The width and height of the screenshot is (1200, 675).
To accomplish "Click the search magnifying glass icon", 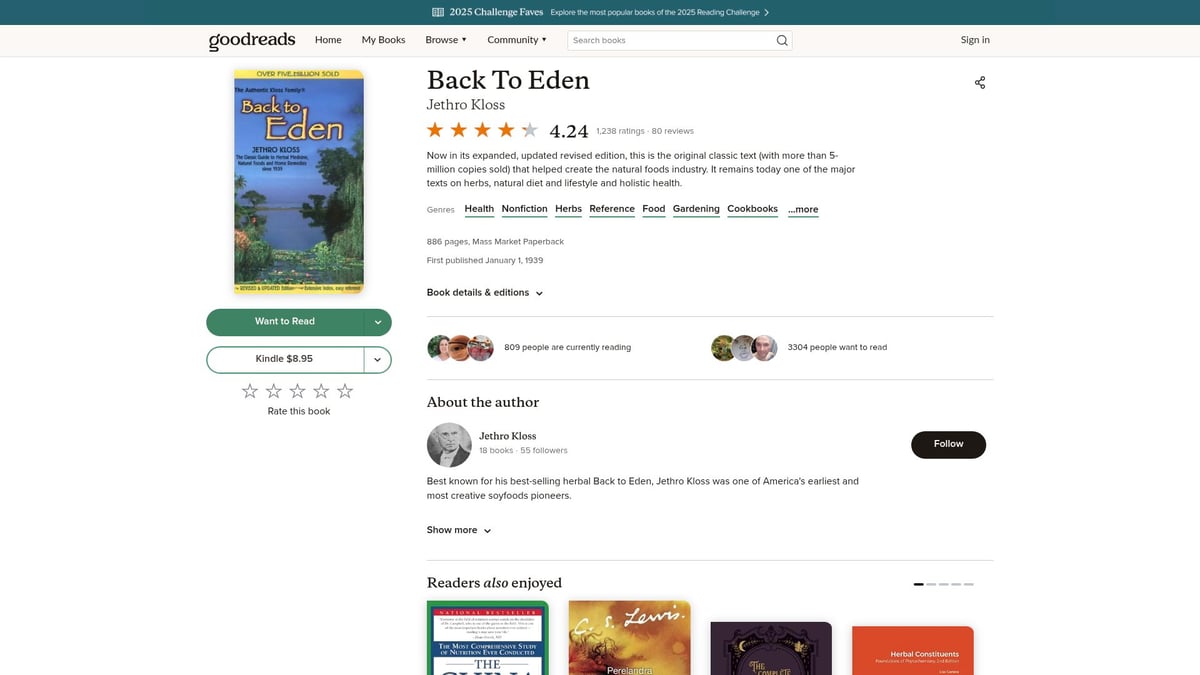I will [x=781, y=40].
